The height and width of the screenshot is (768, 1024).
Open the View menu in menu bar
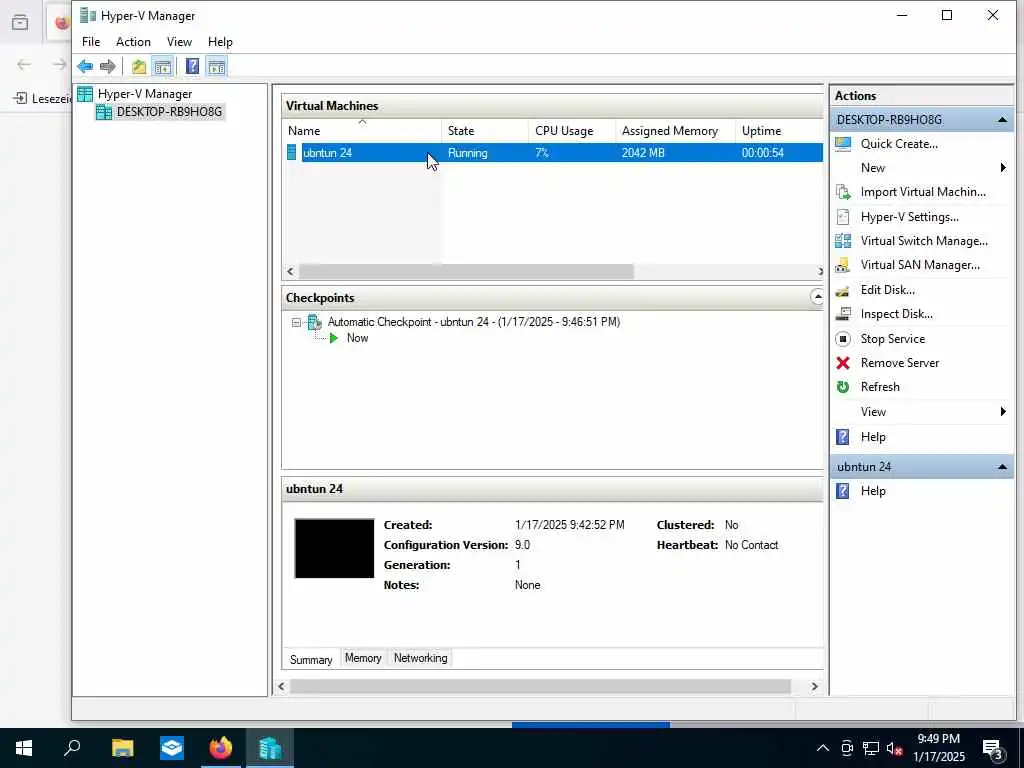(x=179, y=42)
